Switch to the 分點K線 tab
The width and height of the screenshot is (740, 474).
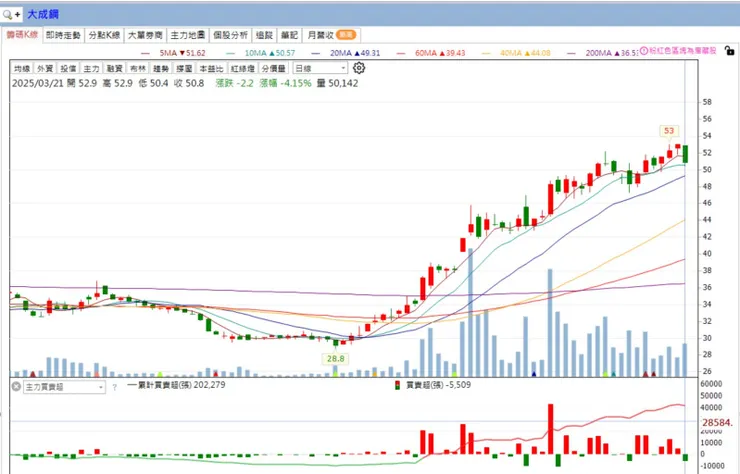click(104, 35)
